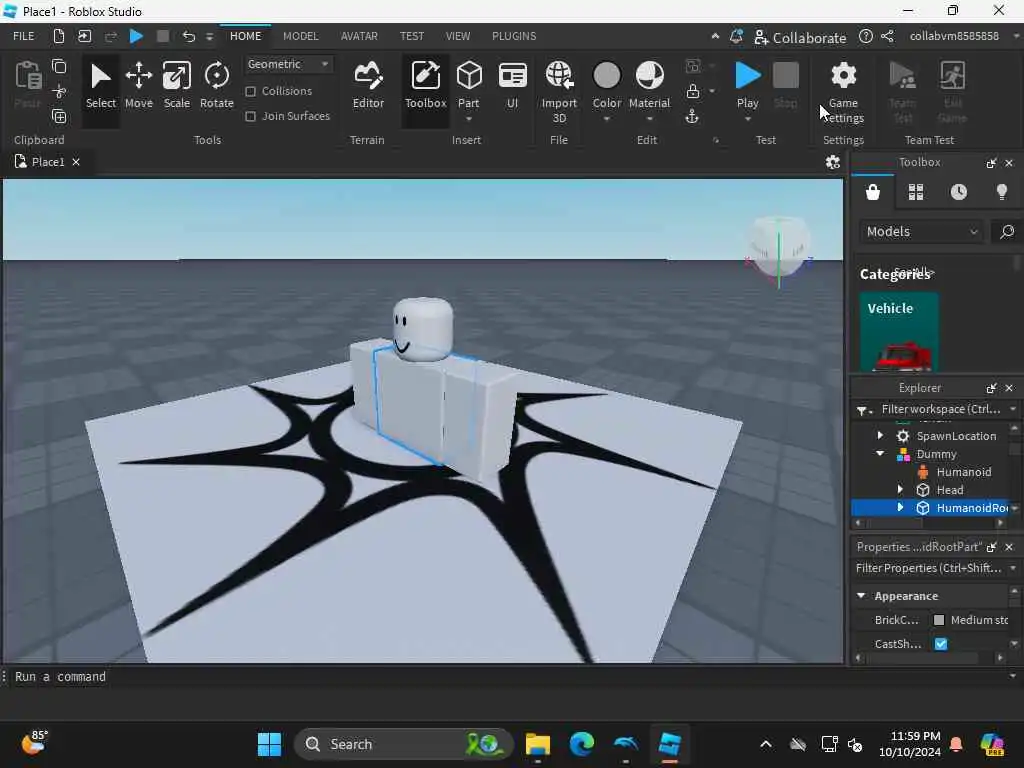Choose the Scale tool

[x=176, y=86]
